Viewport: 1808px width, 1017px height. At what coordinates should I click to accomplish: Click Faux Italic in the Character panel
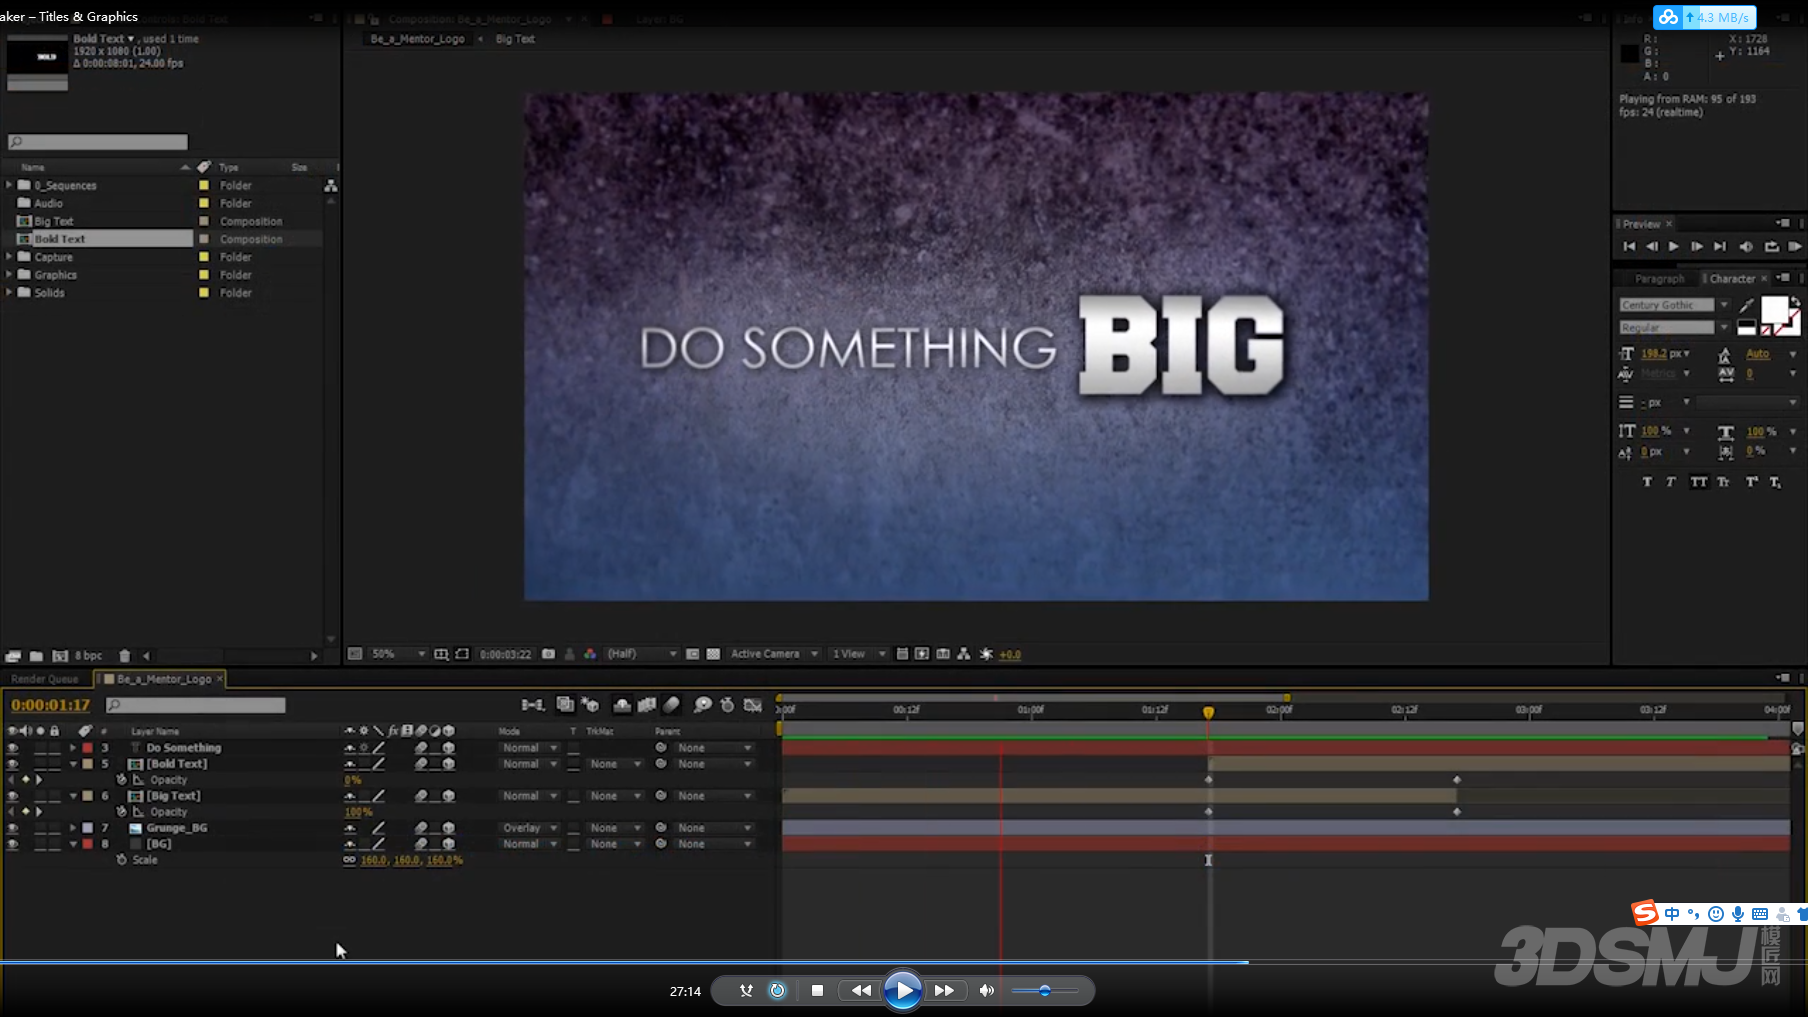[1671, 482]
